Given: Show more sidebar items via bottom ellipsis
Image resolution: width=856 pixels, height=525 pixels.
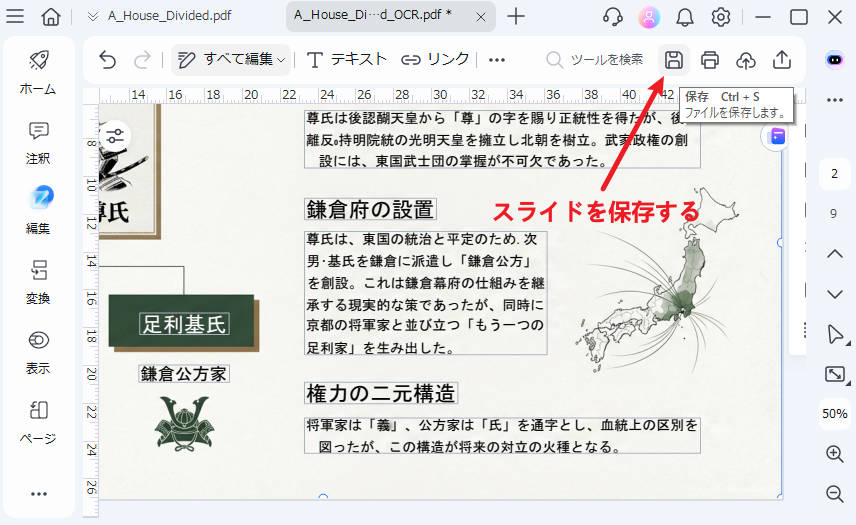Looking at the screenshot, I should click(x=39, y=494).
